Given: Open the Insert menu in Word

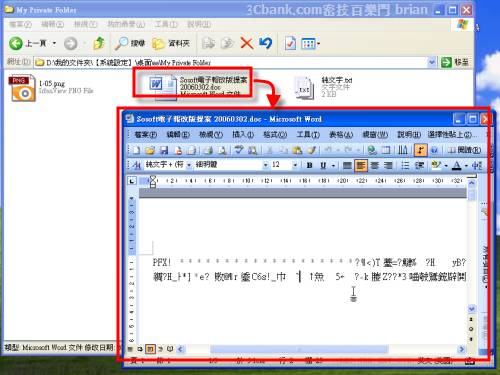Looking at the screenshot, I should (x=243, y=135).
